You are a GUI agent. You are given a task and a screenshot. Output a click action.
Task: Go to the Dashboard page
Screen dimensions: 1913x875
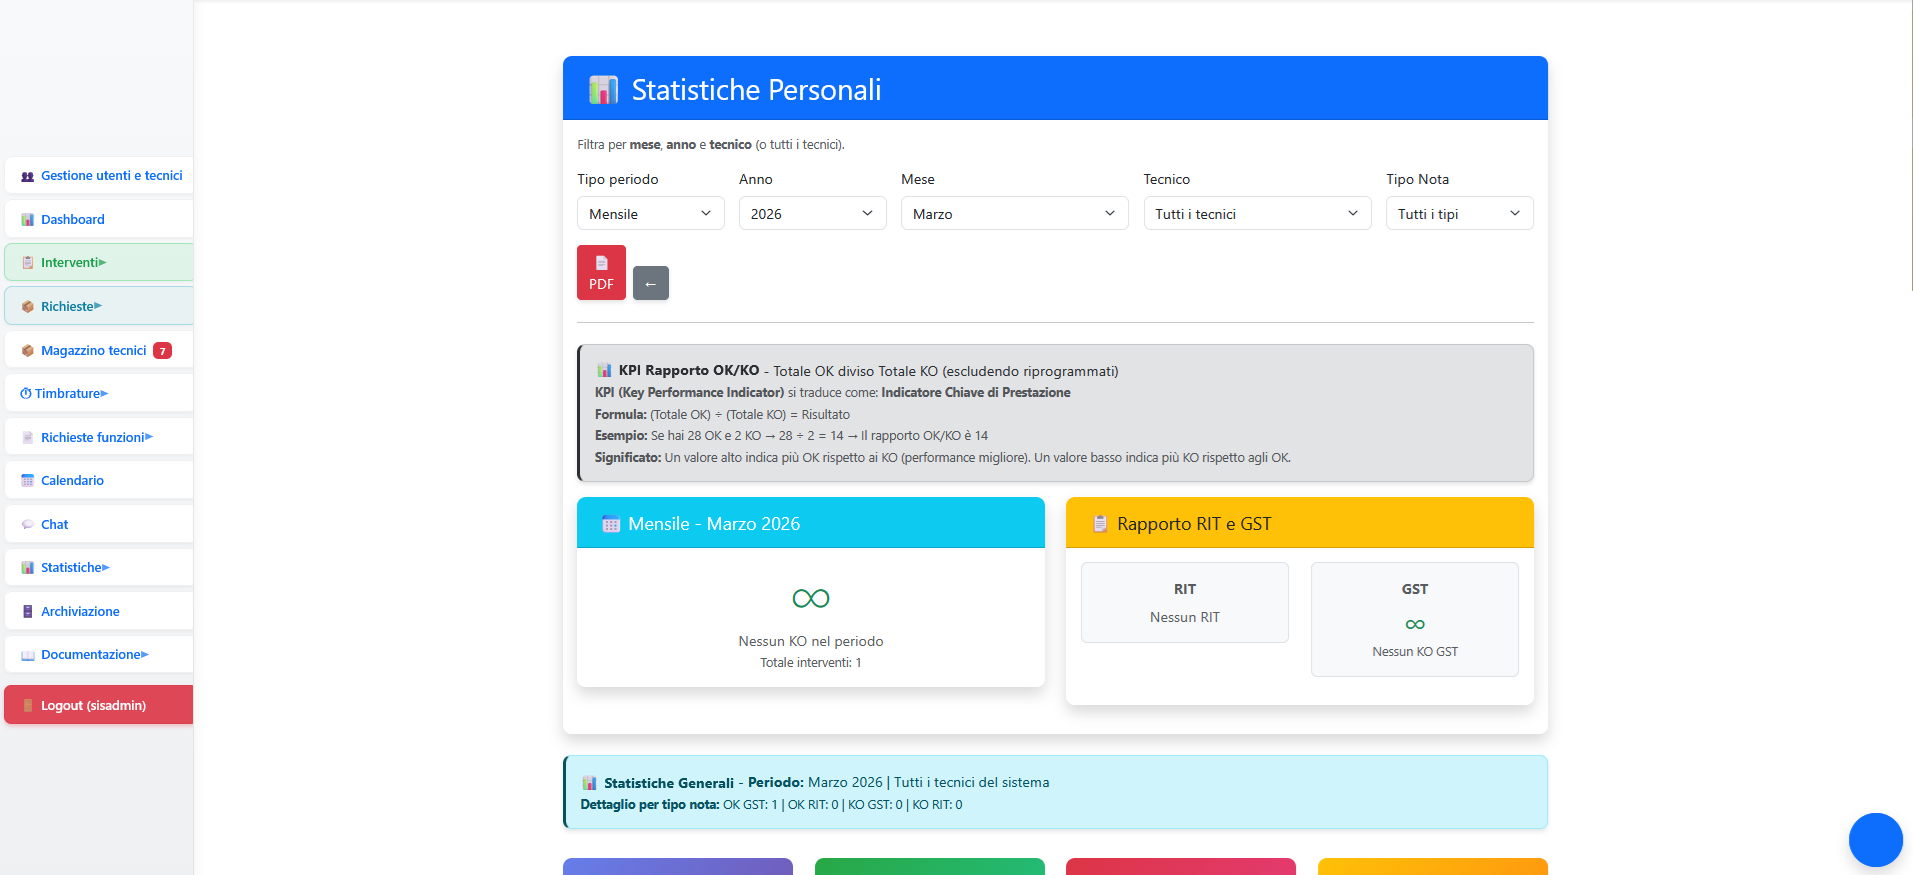[x=99, y=219]
